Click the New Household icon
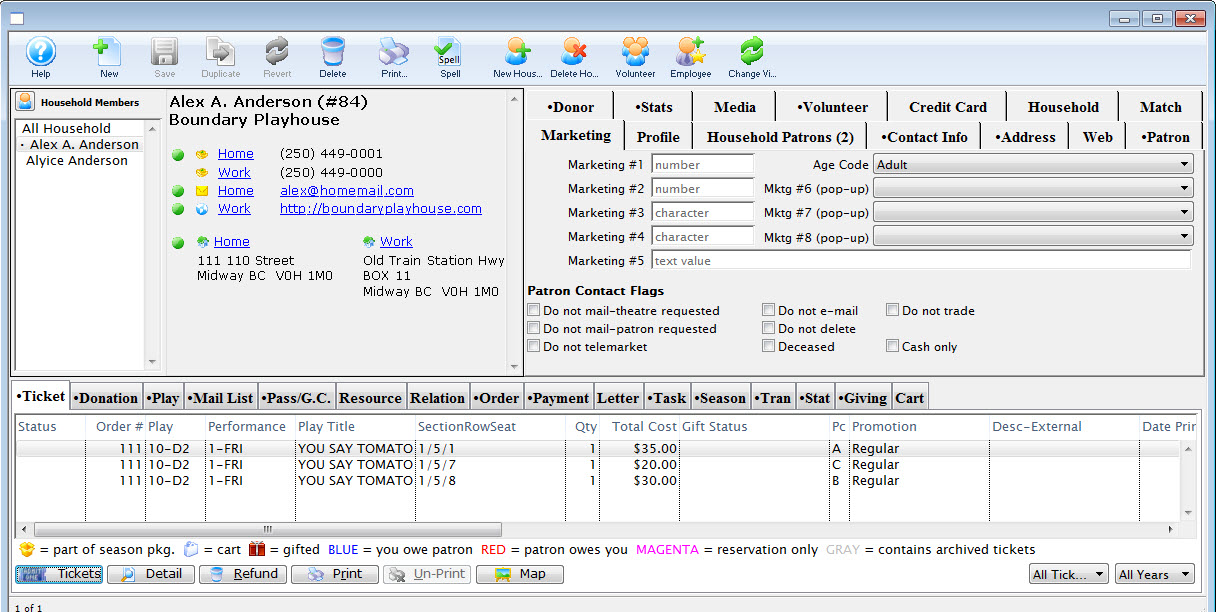This screenshot has height=612, width=1216. point(517,53)
